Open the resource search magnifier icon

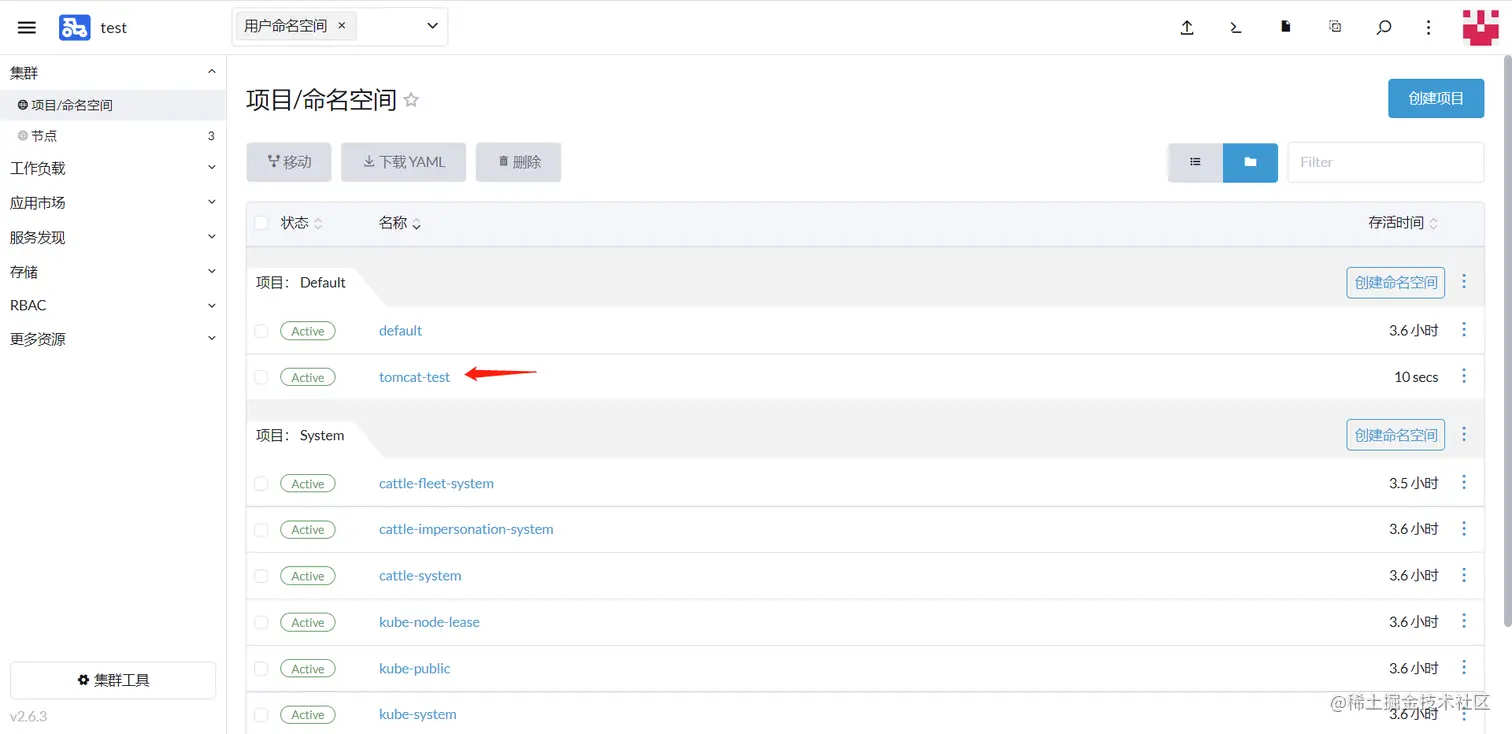coord(1384,28)
